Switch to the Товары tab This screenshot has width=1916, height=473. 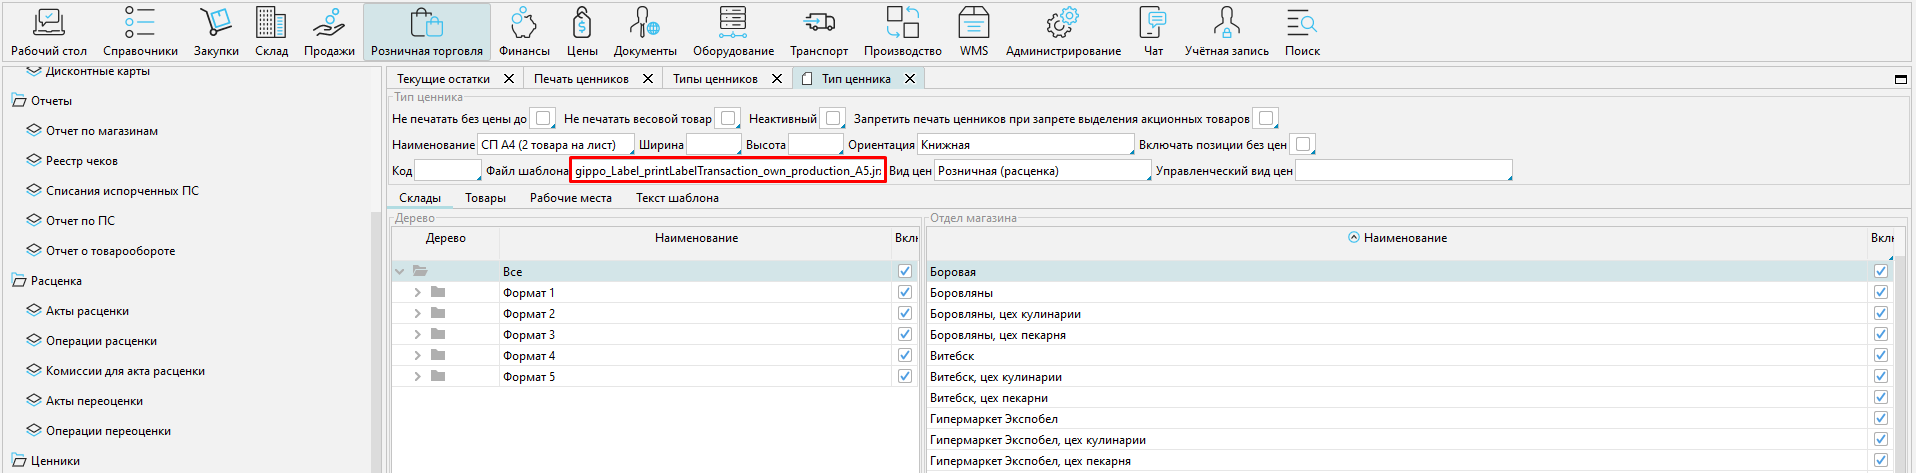(x=485, y=198)
